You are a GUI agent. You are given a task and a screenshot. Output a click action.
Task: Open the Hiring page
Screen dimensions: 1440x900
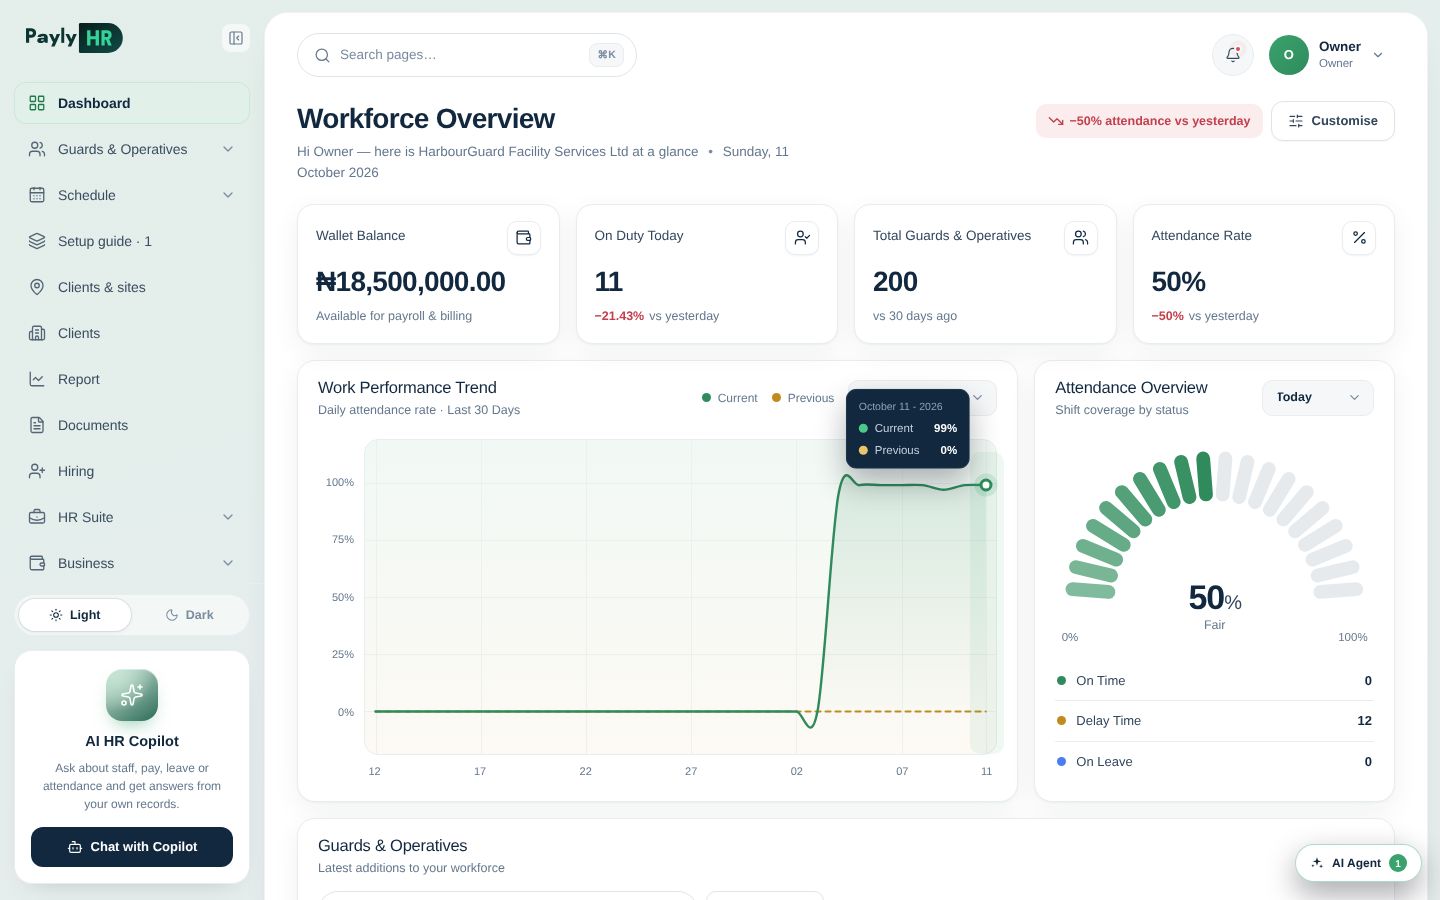[x=132, y=471]
